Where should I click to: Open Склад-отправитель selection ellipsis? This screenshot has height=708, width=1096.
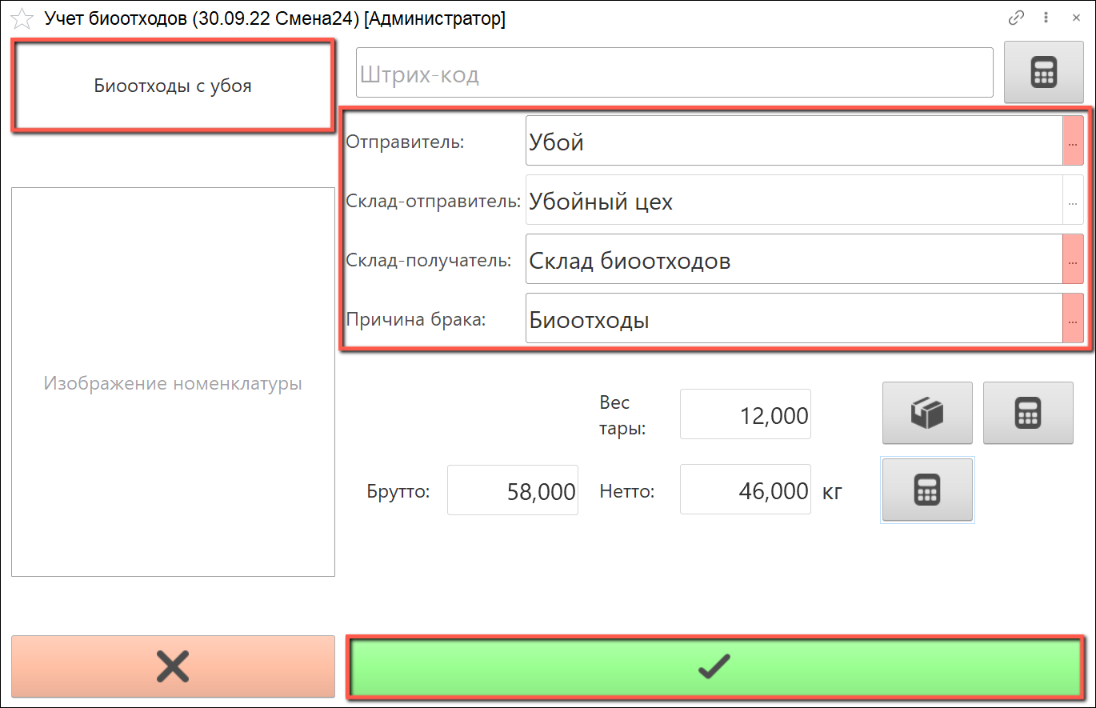tap(1072, 201)
